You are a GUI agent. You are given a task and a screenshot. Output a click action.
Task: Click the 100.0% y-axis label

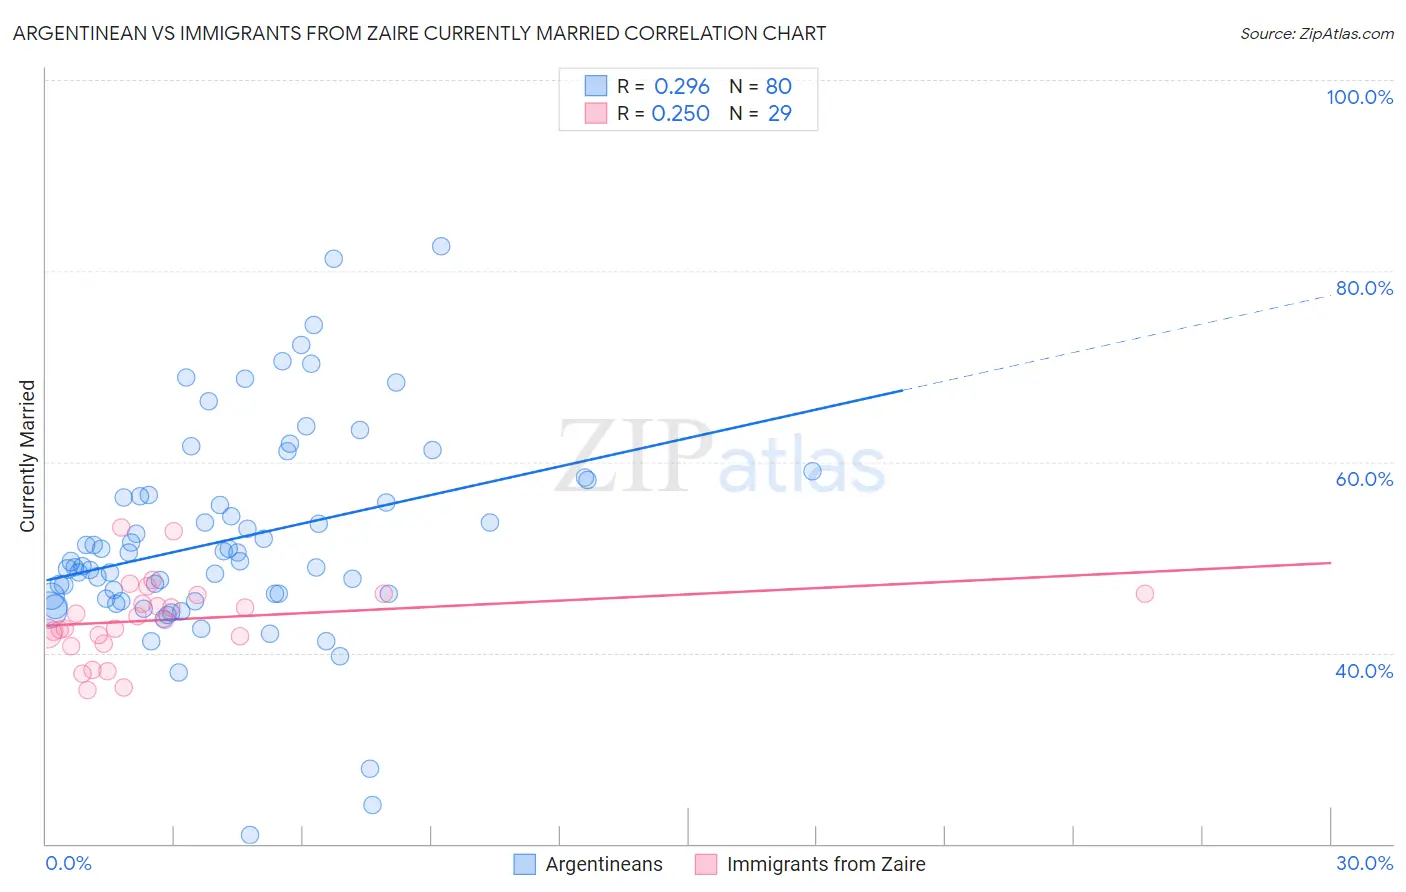[1360, 97]
